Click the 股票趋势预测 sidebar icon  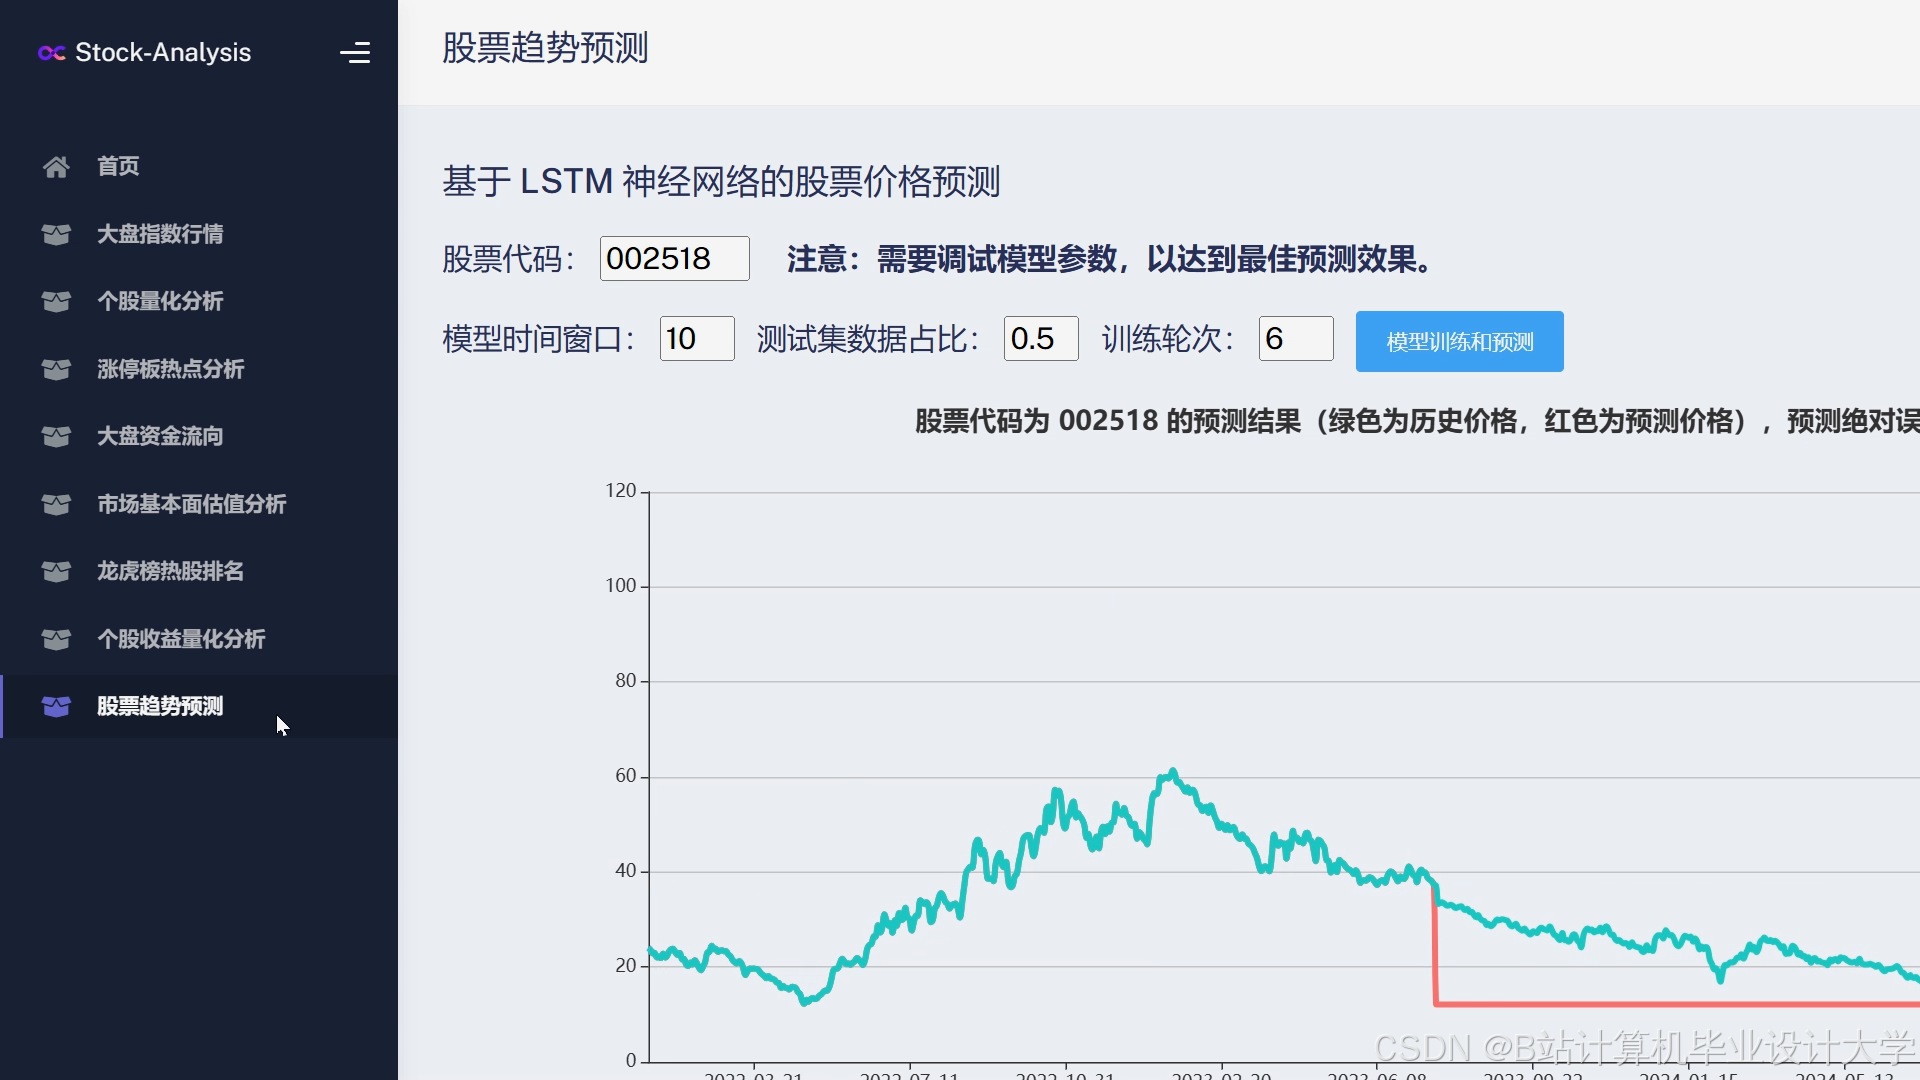point(56,706)
